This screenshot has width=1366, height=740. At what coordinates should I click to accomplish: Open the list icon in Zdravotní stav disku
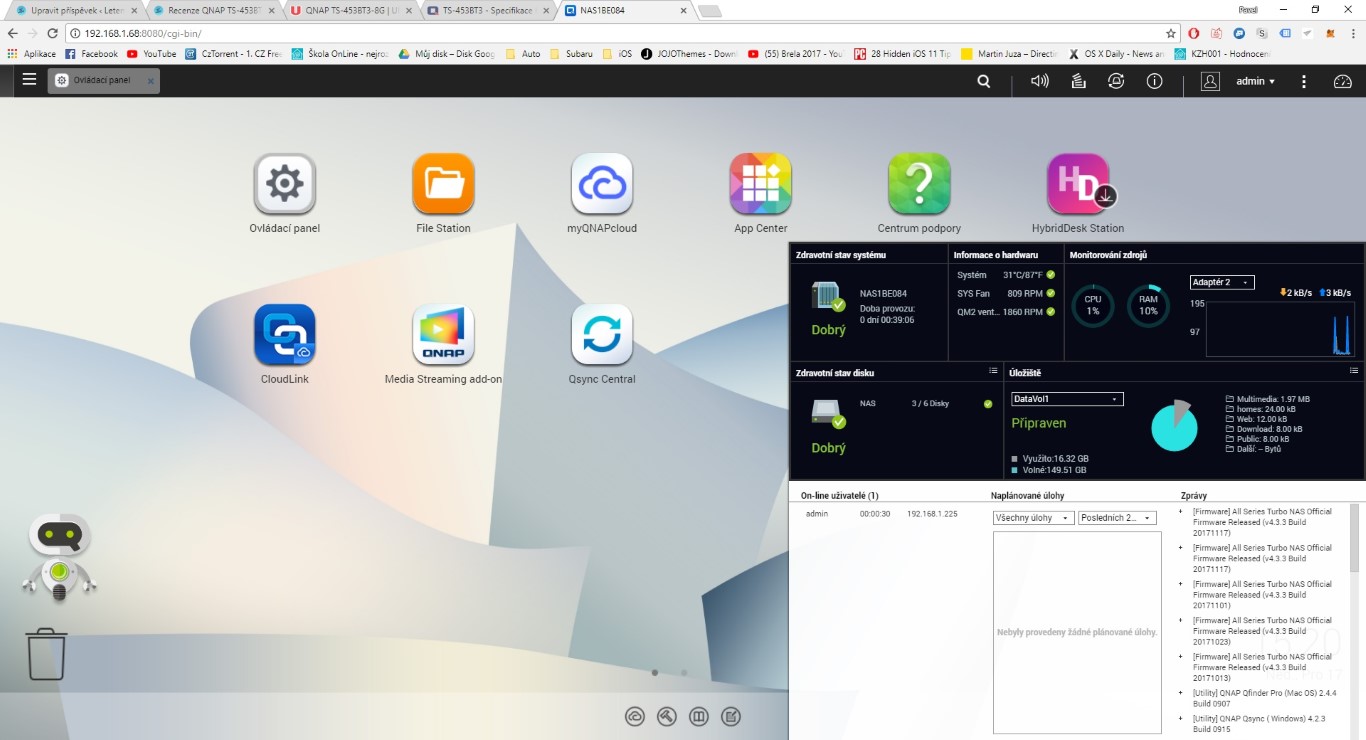pyautogui.click(x=993, y=371)
